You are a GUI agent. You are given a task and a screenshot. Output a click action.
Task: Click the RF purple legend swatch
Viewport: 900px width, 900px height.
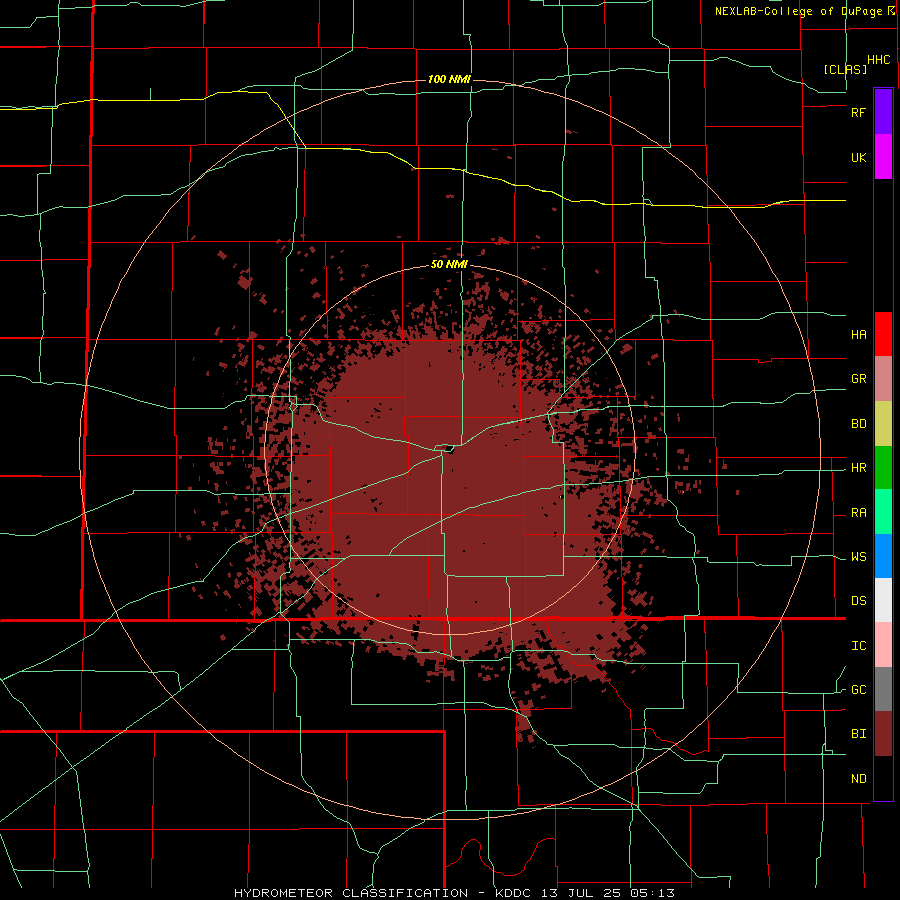click(883, 112)
